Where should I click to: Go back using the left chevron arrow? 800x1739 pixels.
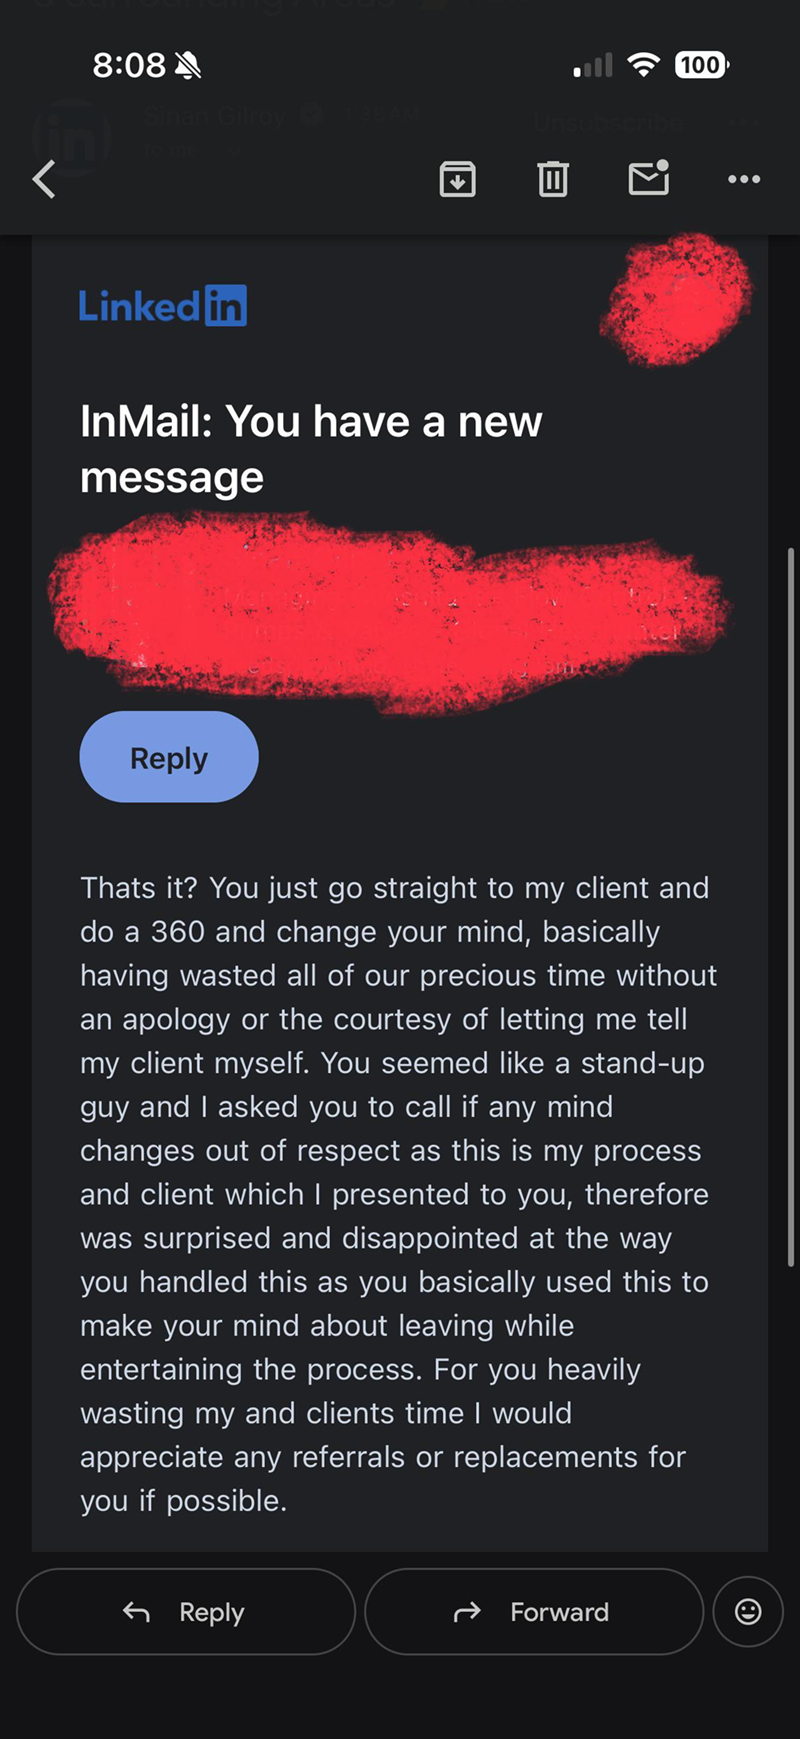coord(44,180)
